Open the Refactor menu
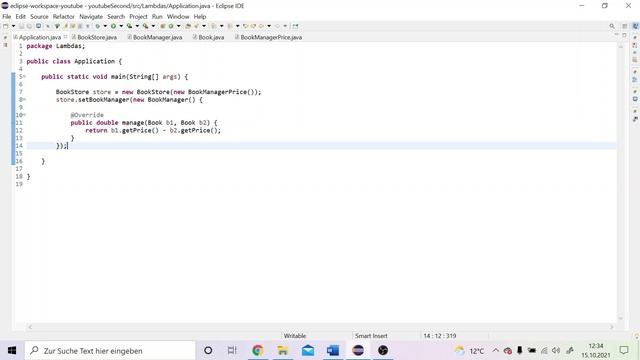 point(64,17)
